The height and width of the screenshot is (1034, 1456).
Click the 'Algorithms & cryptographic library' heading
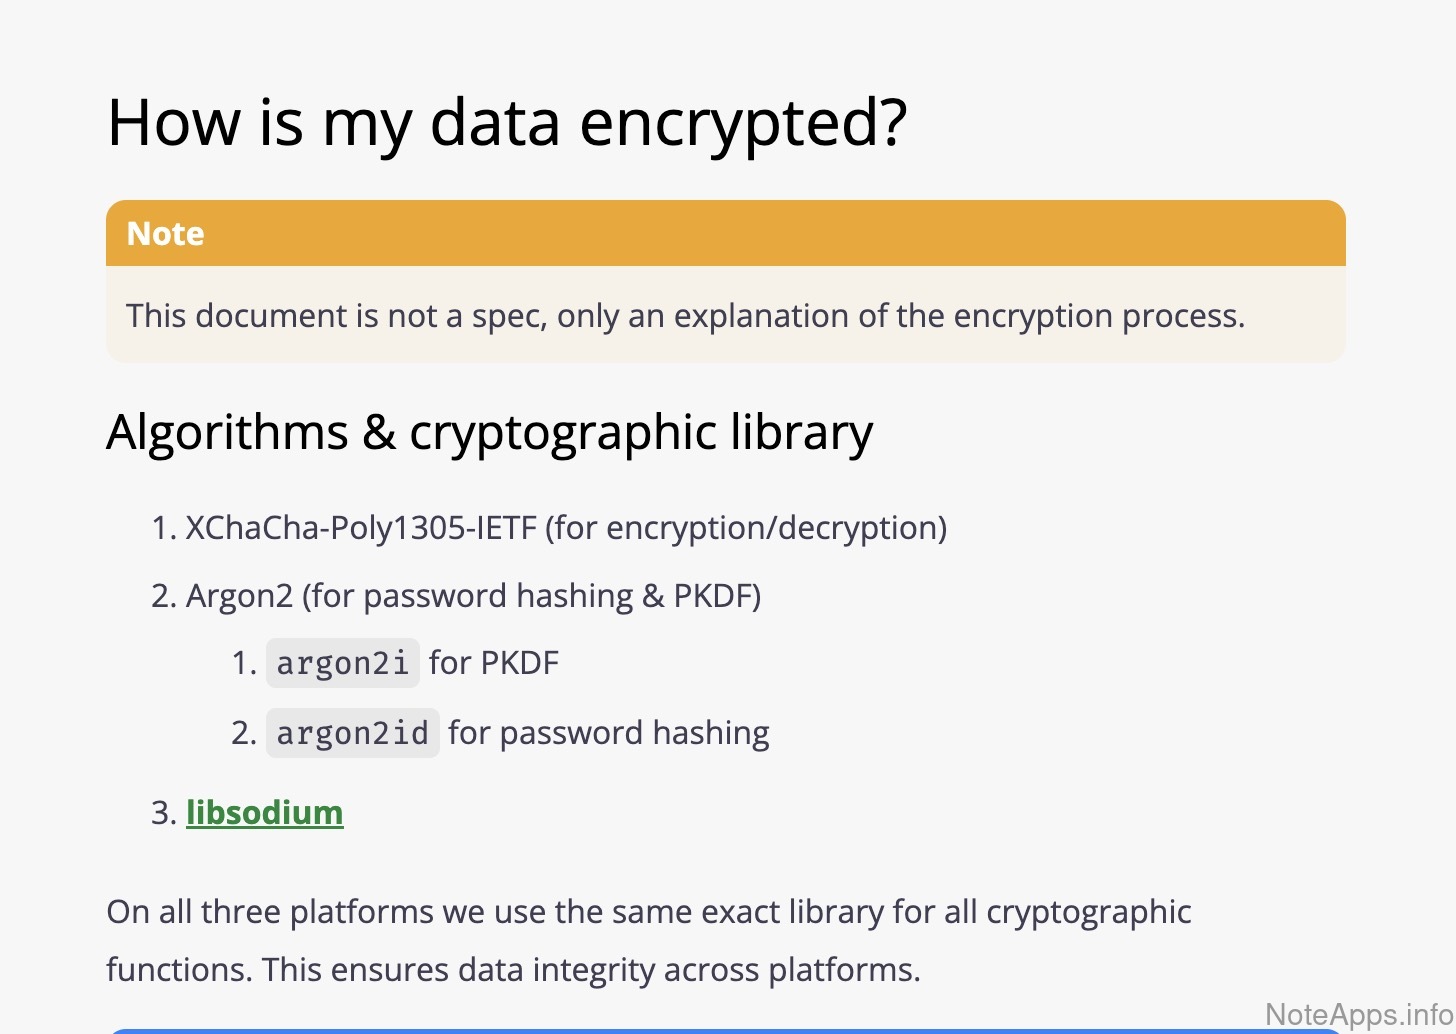point(489,432)
